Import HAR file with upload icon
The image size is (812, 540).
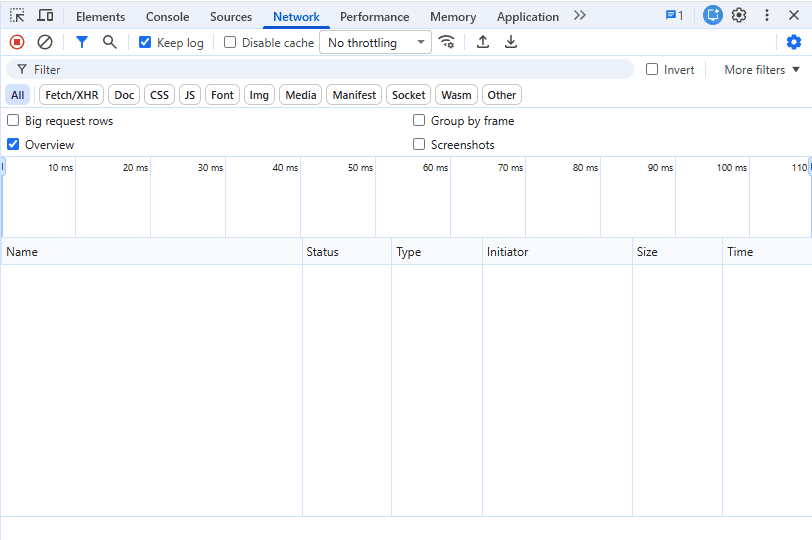(483, 42)
